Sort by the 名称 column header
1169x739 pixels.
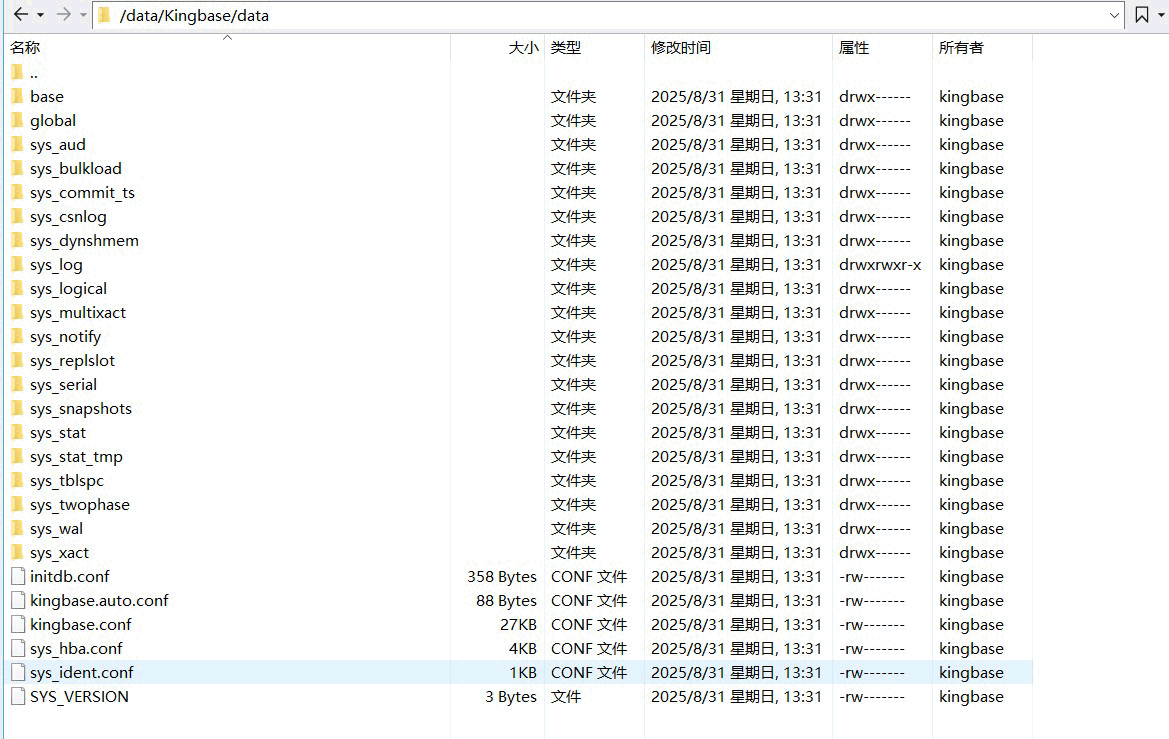(x=25, y=48)
